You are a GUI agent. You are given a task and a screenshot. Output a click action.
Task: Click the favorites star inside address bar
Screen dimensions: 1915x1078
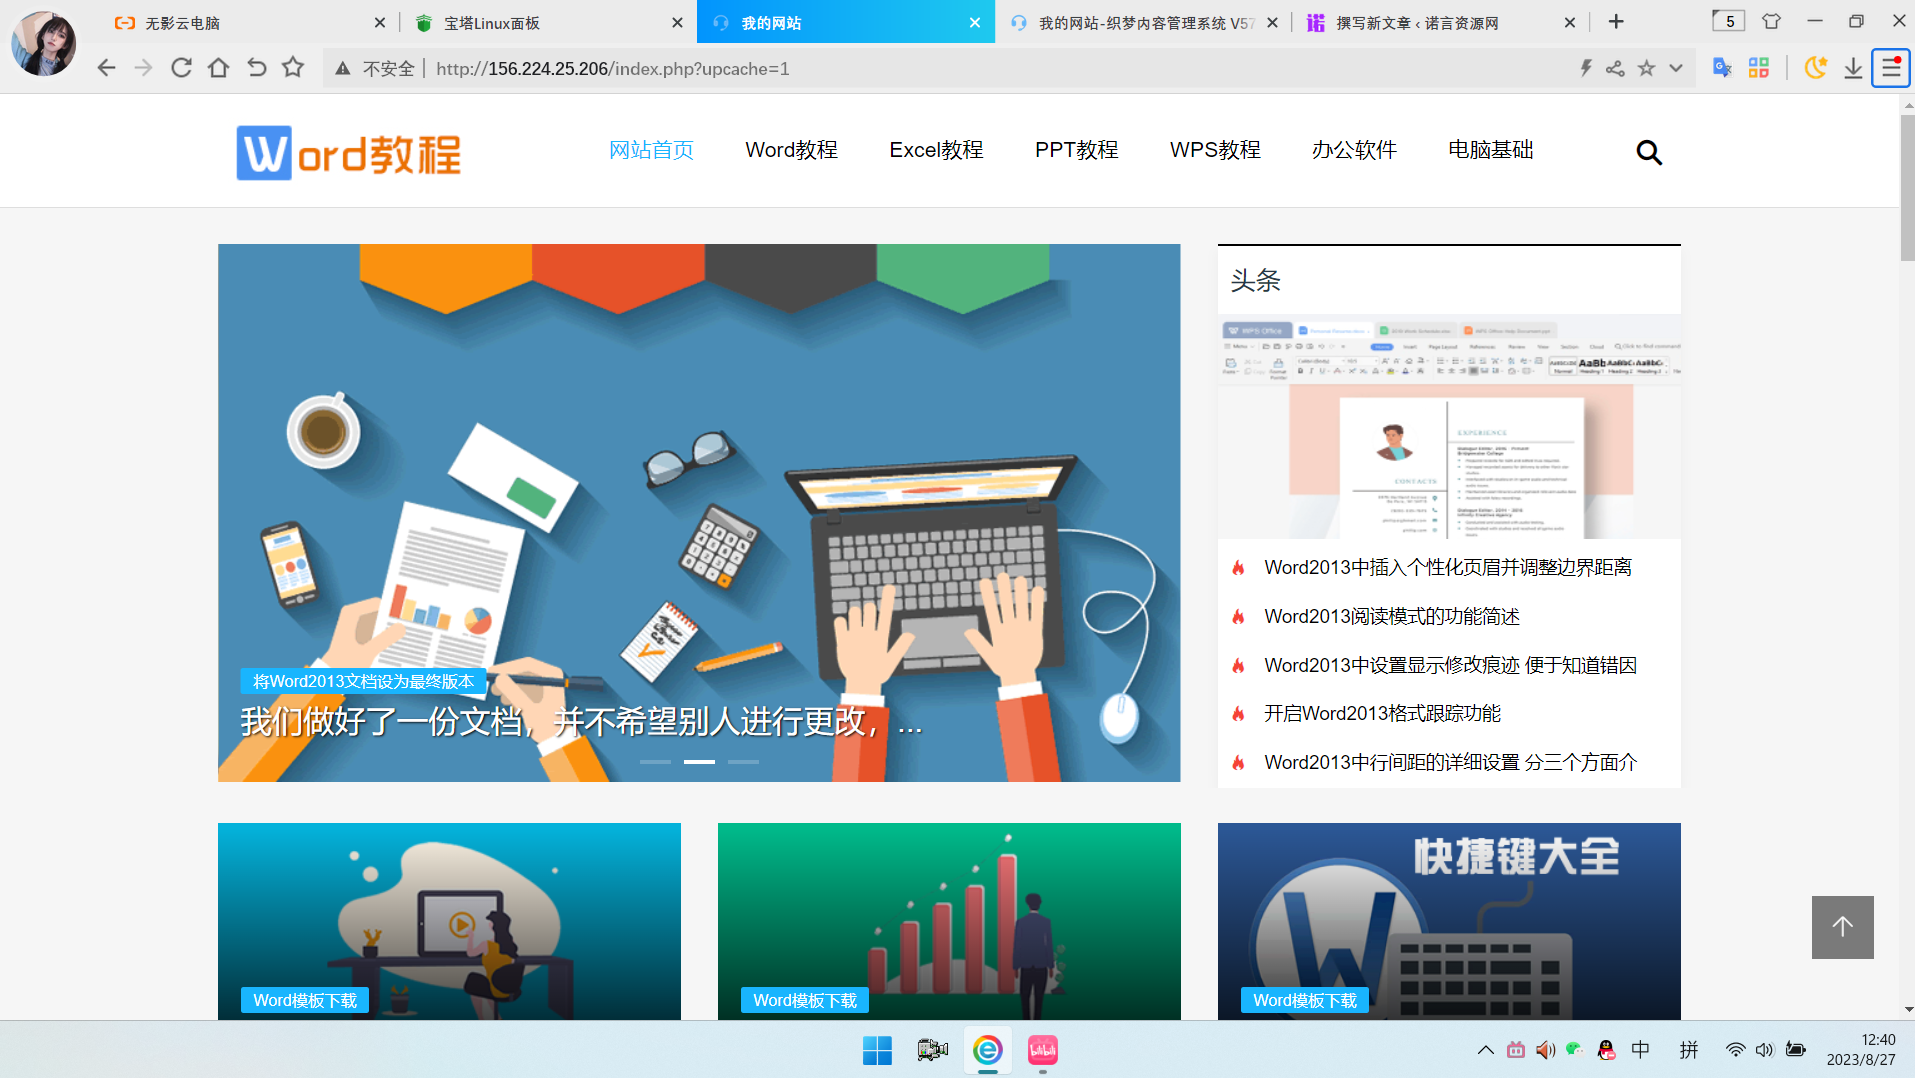click(1646, 68)
